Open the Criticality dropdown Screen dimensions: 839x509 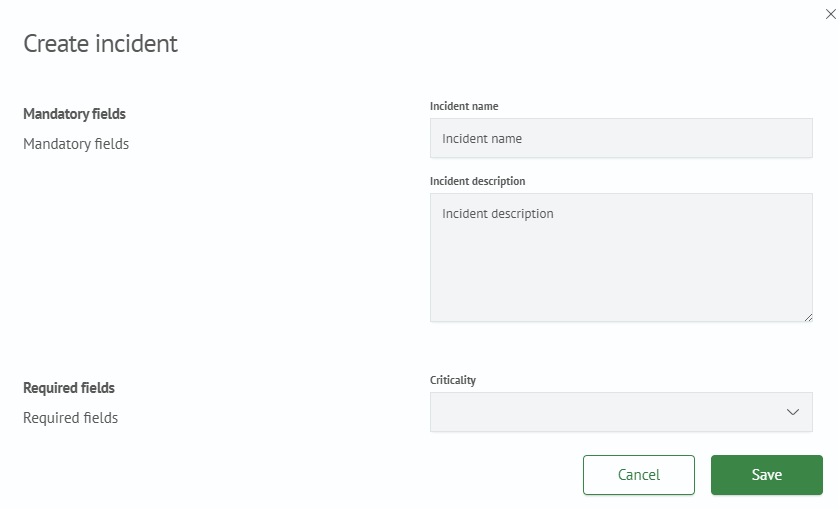pos(620,412)
